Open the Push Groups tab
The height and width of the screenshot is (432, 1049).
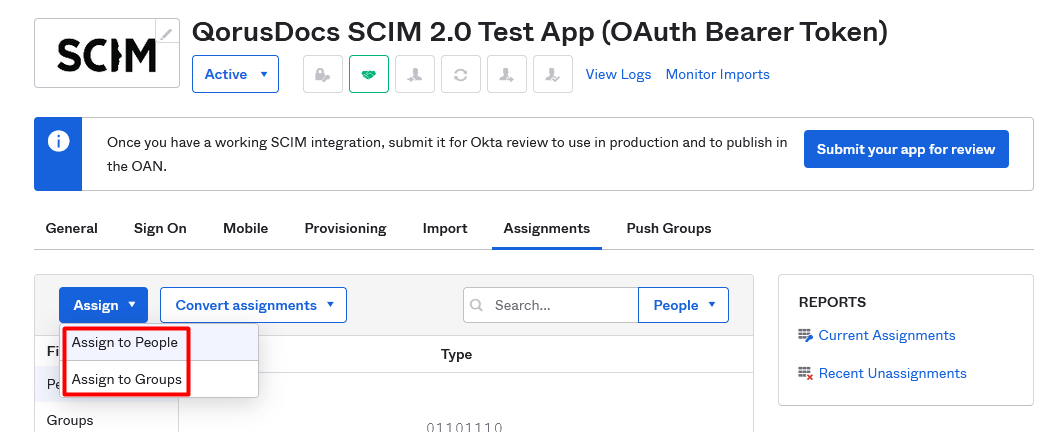coord(669,229)
